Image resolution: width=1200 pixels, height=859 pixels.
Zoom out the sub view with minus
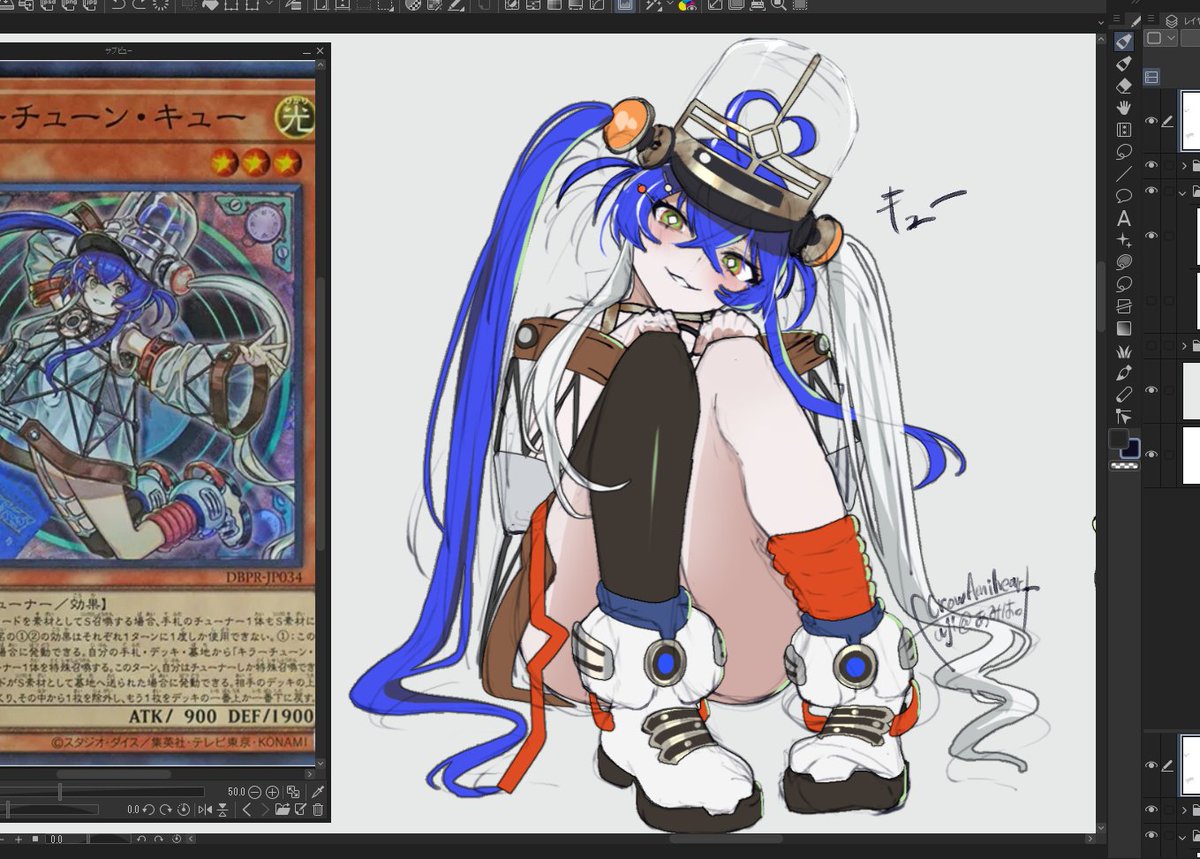pyautogui.click(x=256, y=791)
